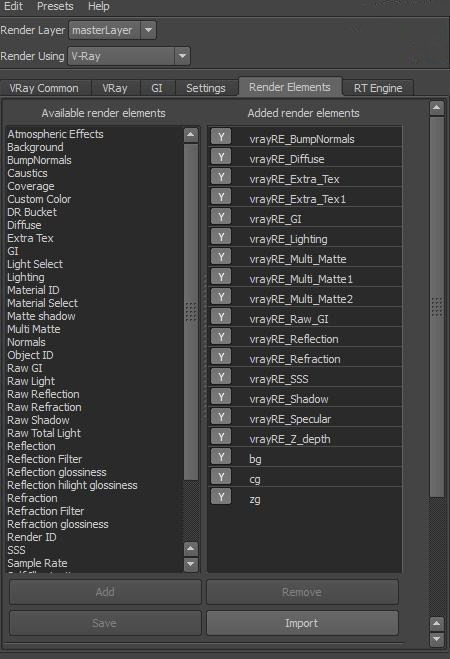
Task: Select Caustics in available elements
Action: click(x=27, y=173)
